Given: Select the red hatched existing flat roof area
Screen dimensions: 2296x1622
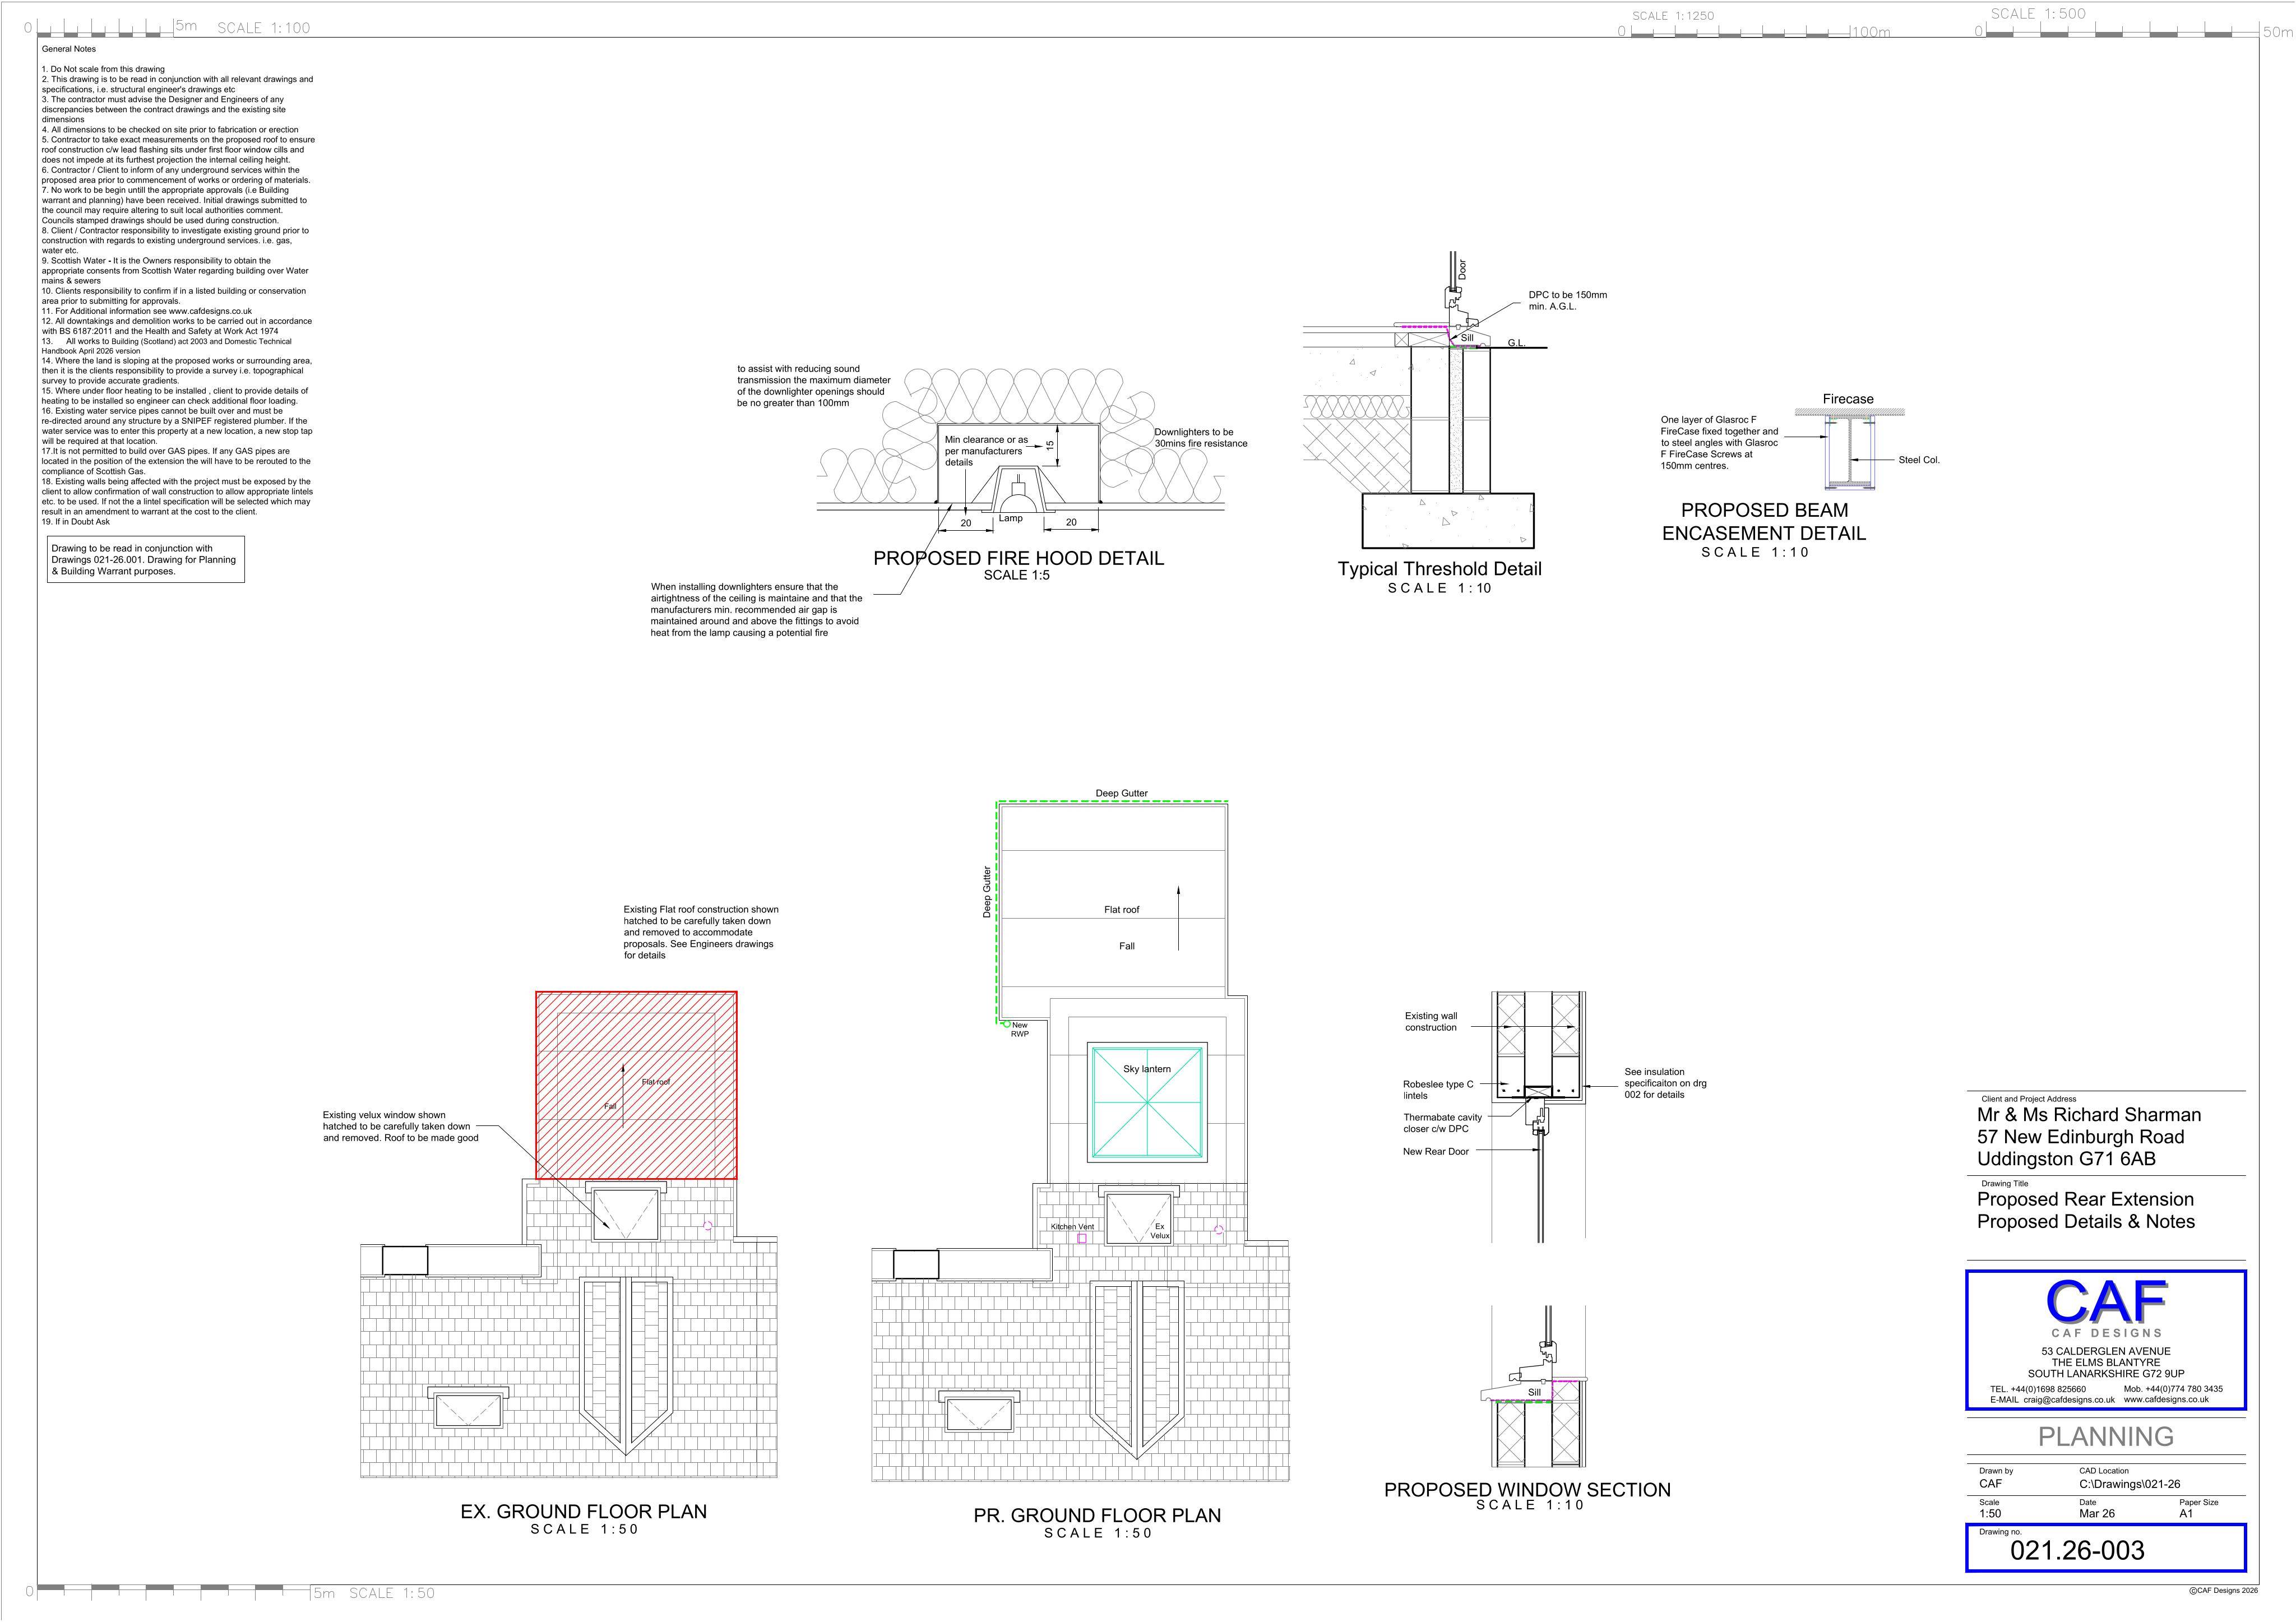Looking at the screenshot, I should click(636, 1085).
